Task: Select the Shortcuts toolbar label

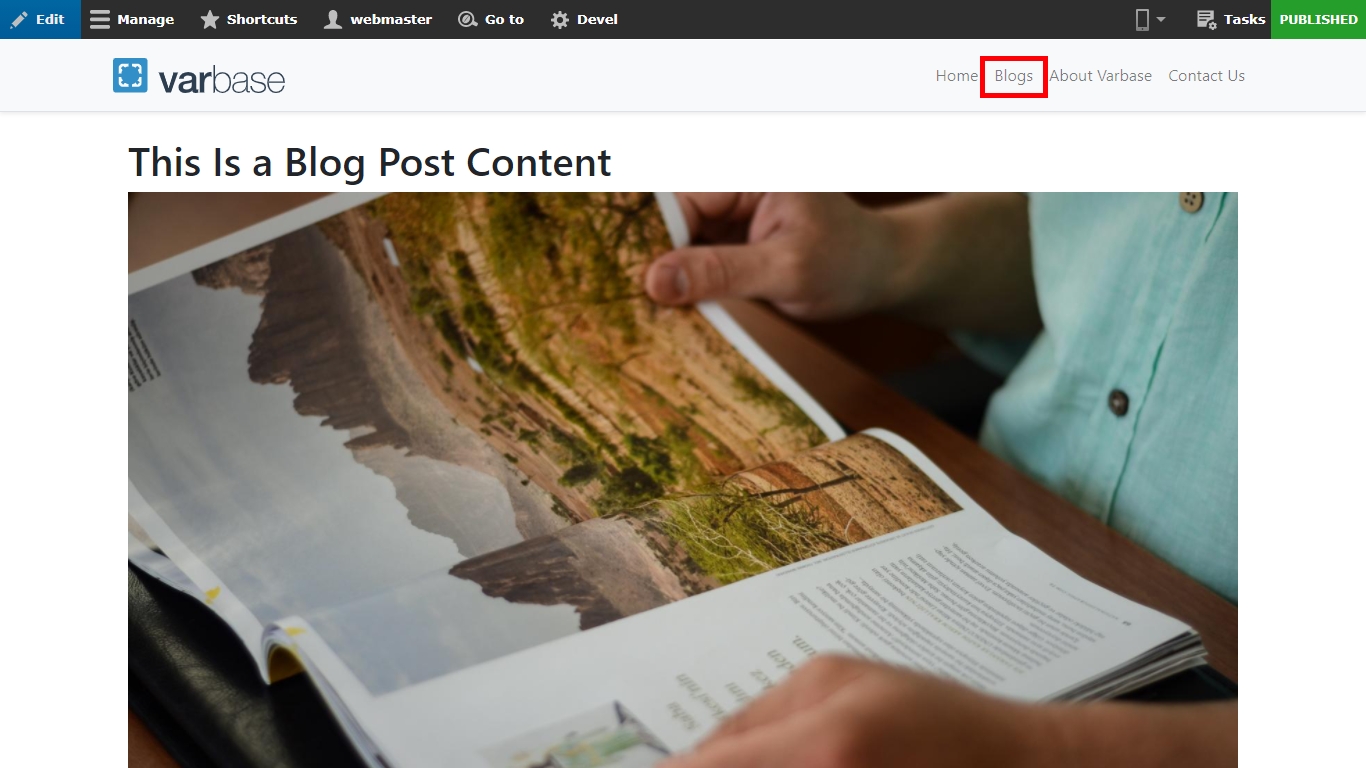Action: [262, 19]
